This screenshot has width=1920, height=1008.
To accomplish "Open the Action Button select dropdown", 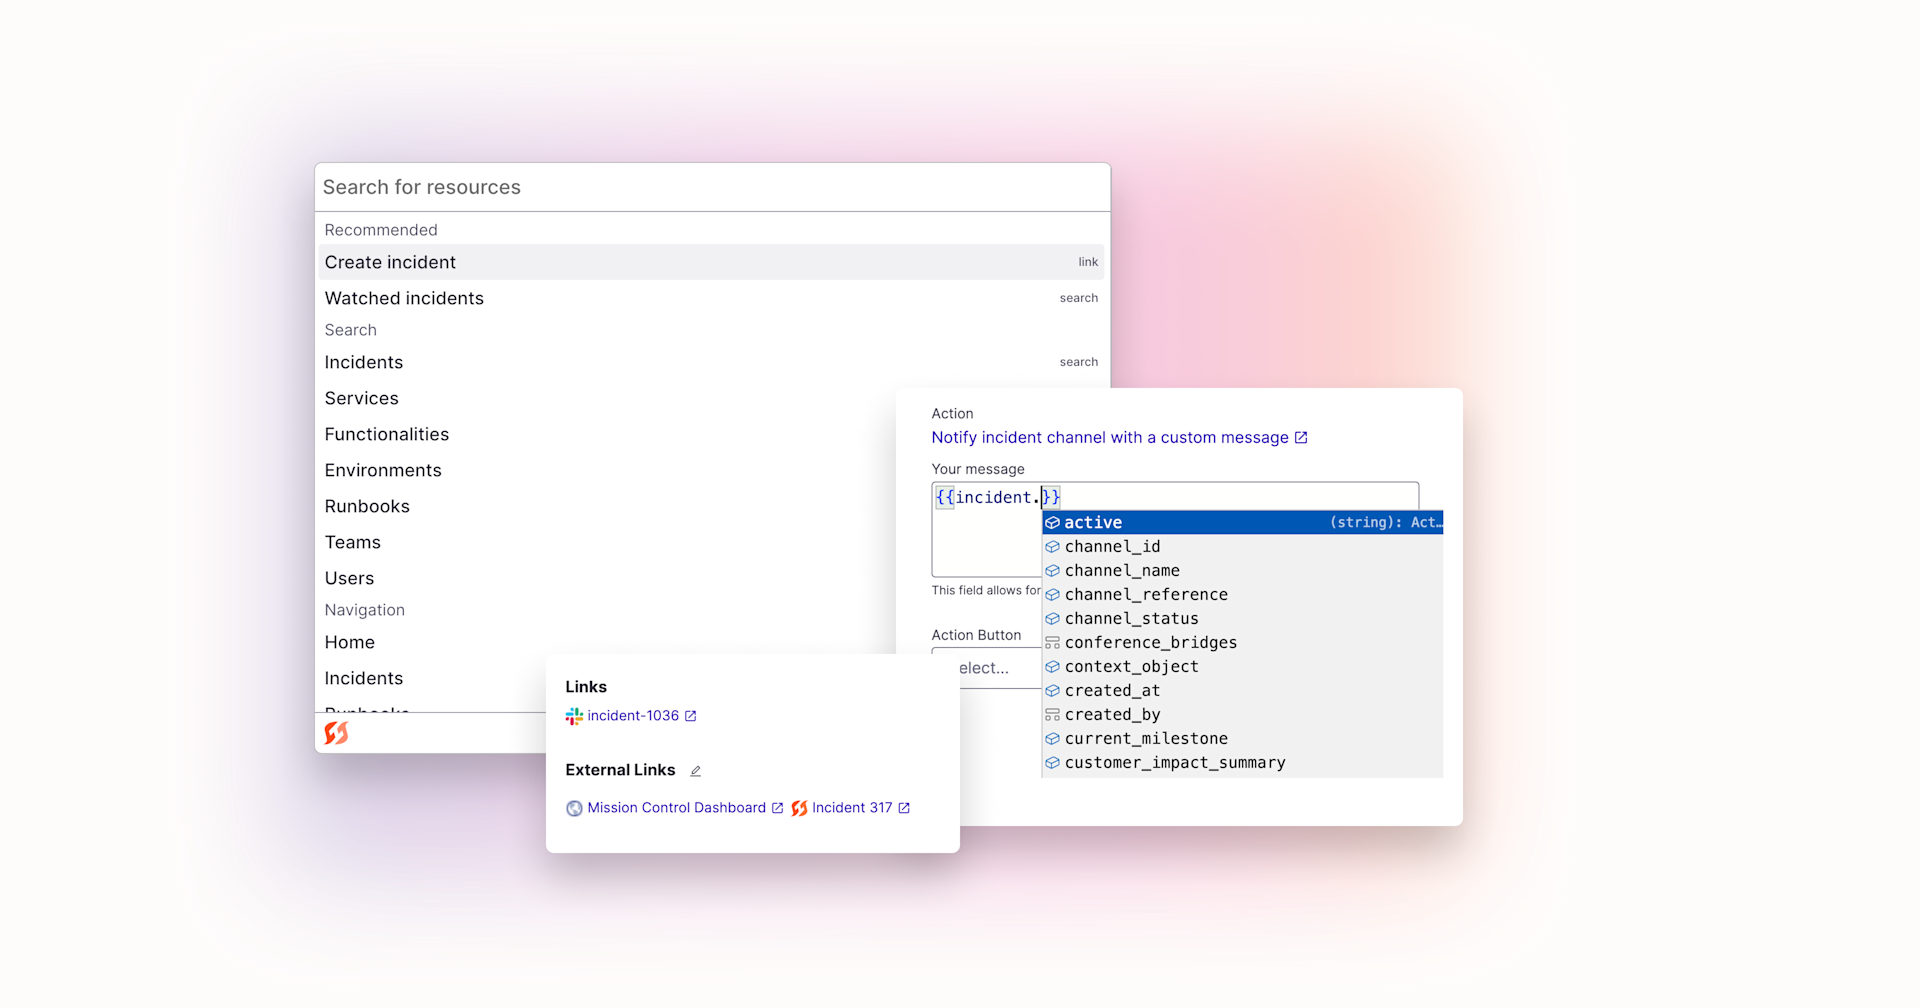I will pyautogui.click(x=986, y=668).
